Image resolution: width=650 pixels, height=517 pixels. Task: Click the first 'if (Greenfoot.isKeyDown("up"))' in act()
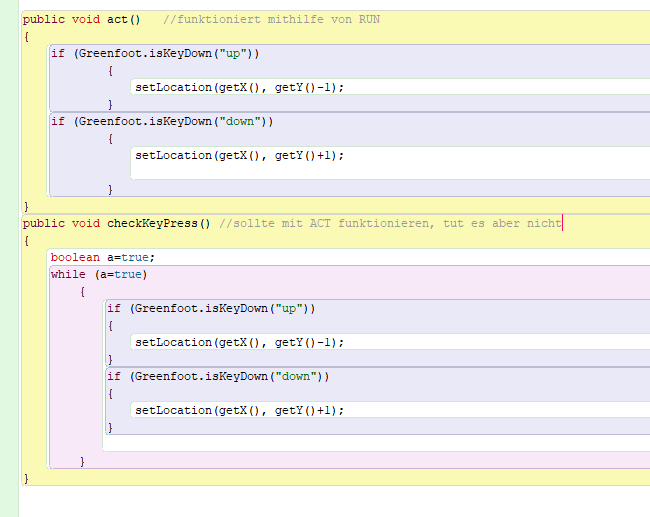click(x=155, y=53)
